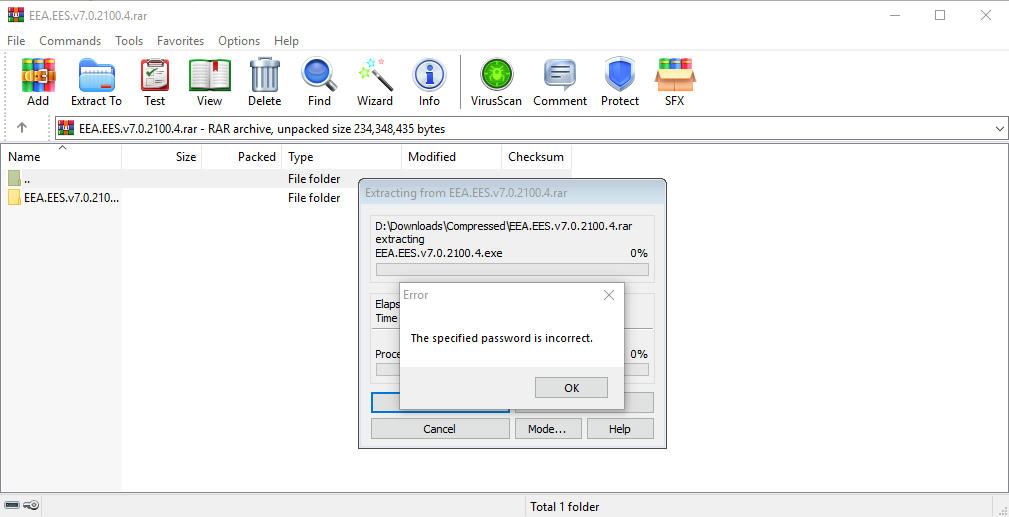Click the Find magnifier icon

pos(319,75)
